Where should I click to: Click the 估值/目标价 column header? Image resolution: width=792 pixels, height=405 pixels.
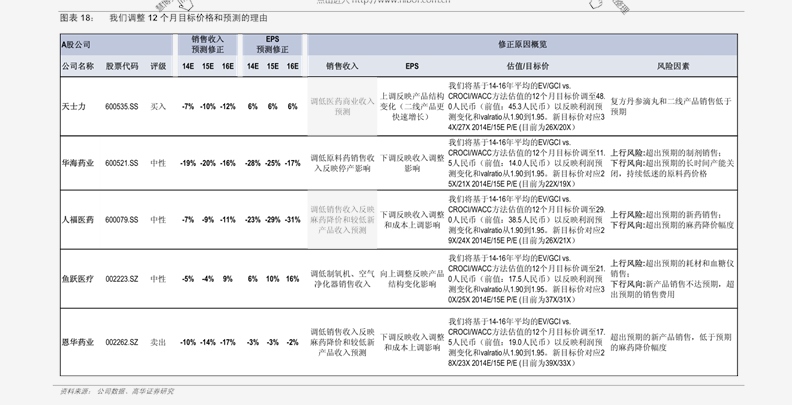tap(527, 66)
